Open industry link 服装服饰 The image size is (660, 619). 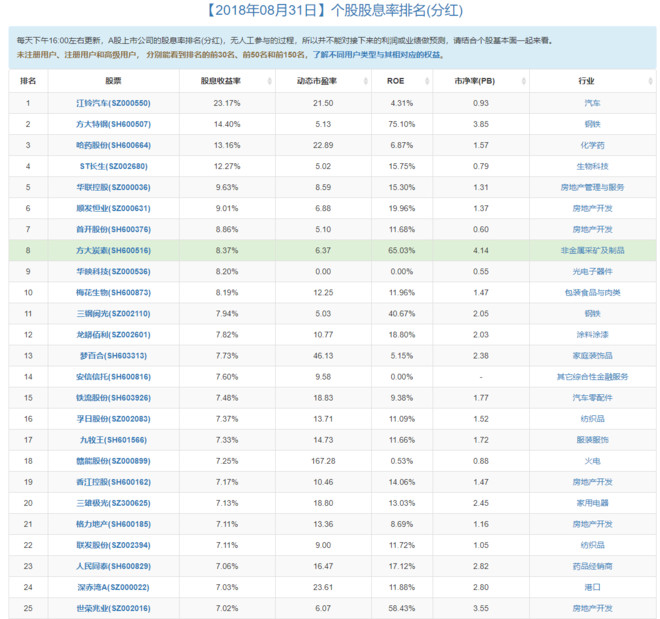pos(592,440)
